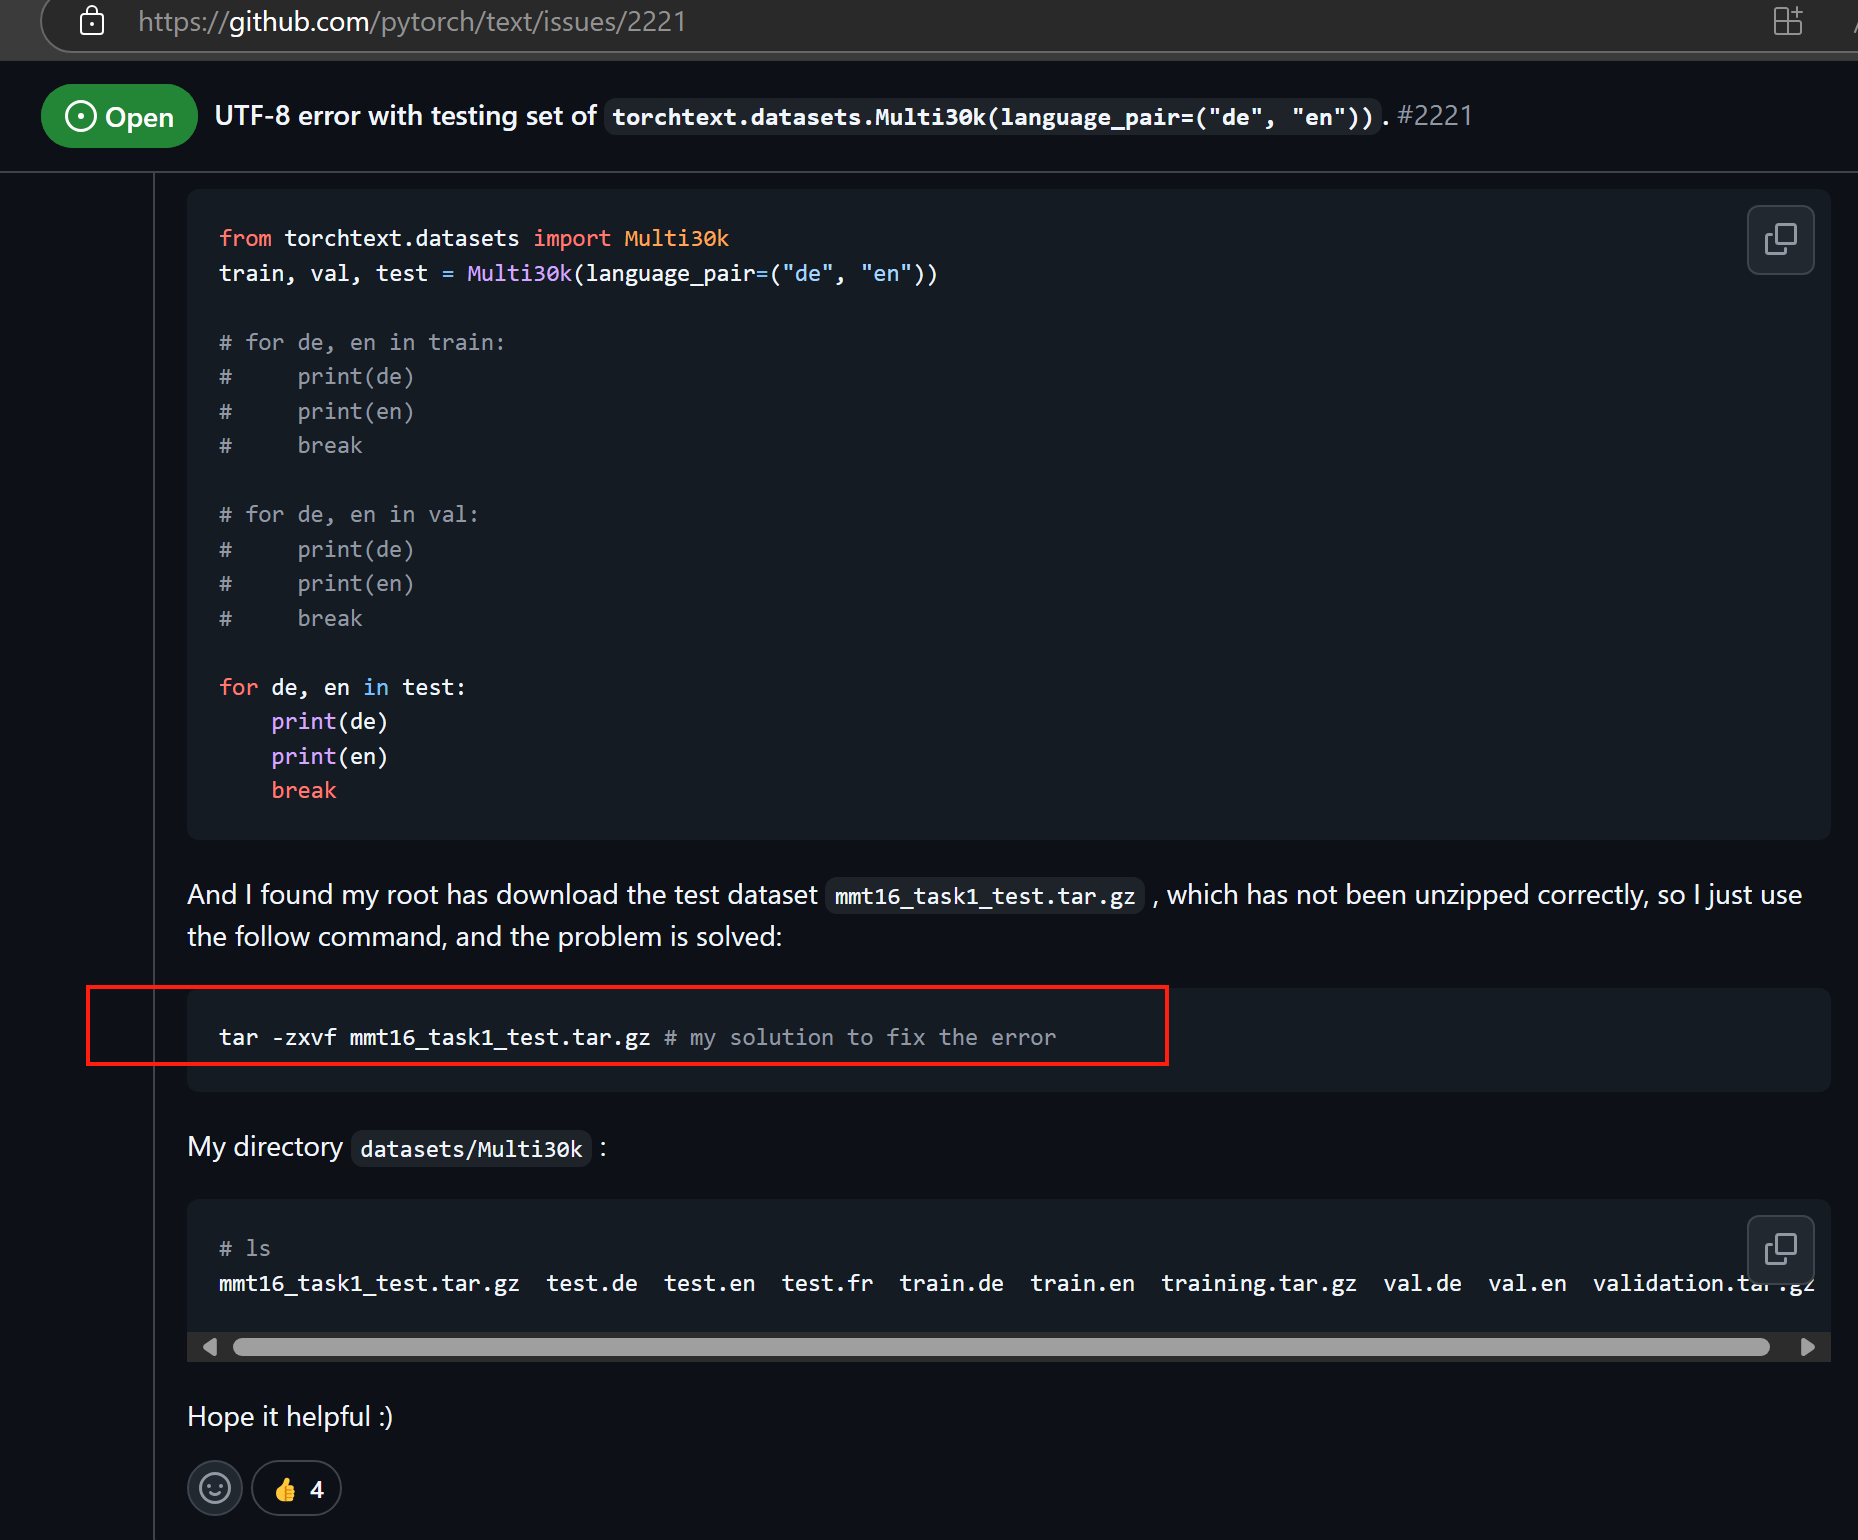
Task: Click test.de in the ls output
Action: pos(592,1283)
